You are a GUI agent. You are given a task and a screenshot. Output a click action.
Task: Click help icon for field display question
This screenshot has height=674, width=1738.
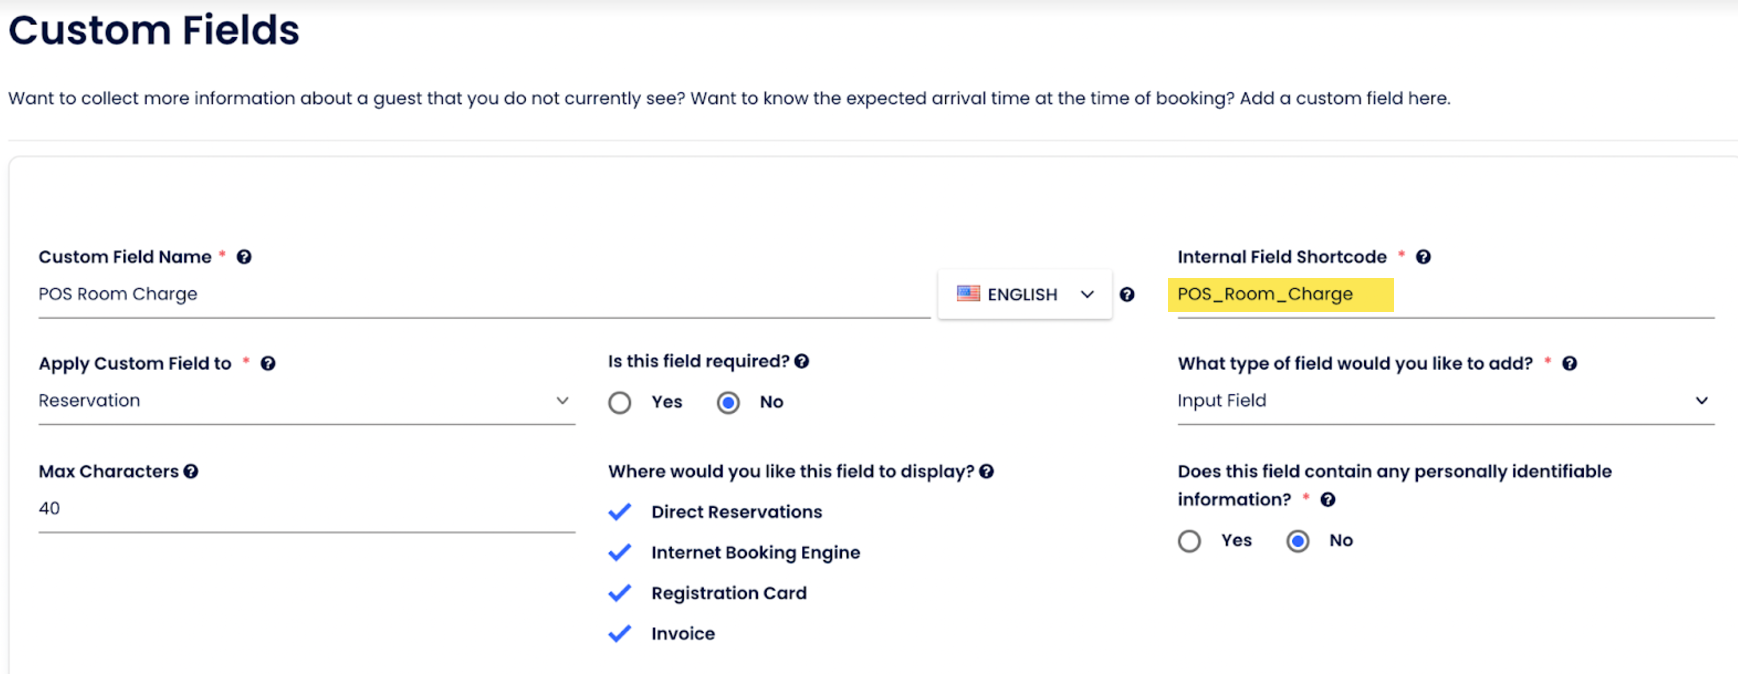click(x=987, y=472)
